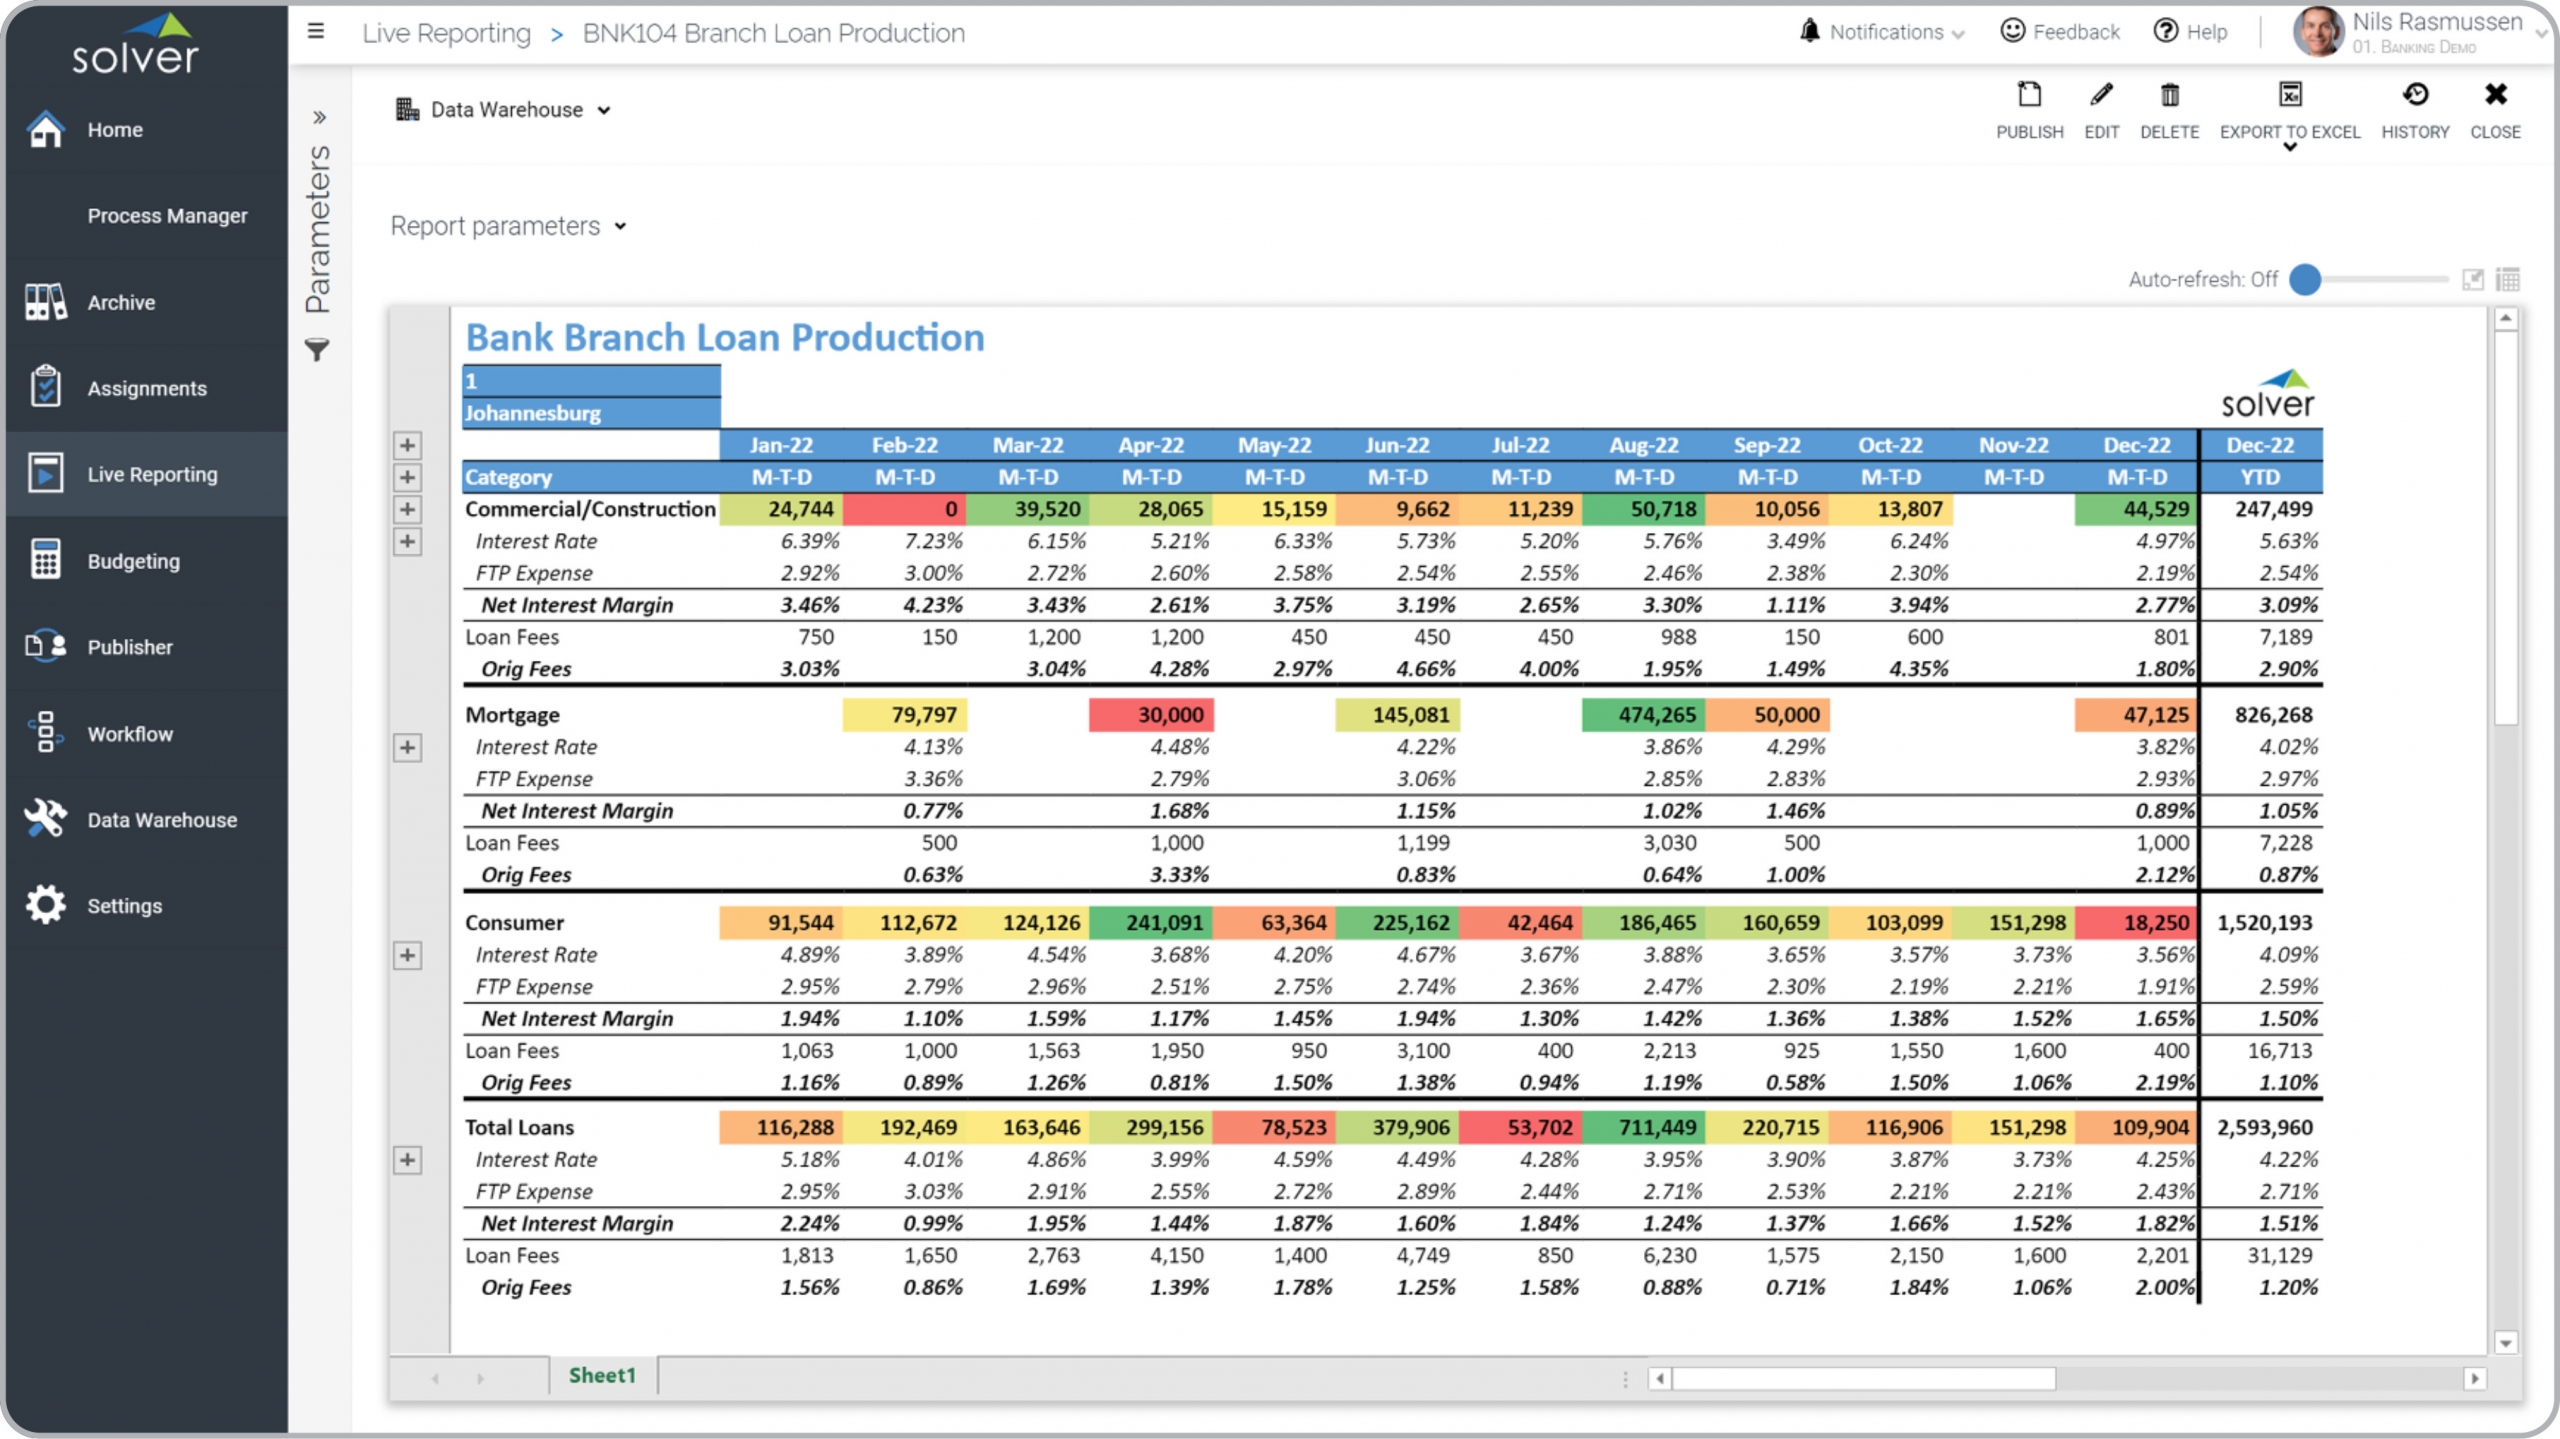The image size is (2560, 1439).
Task: Click the filter funnel icon
Action: (317, 350)
